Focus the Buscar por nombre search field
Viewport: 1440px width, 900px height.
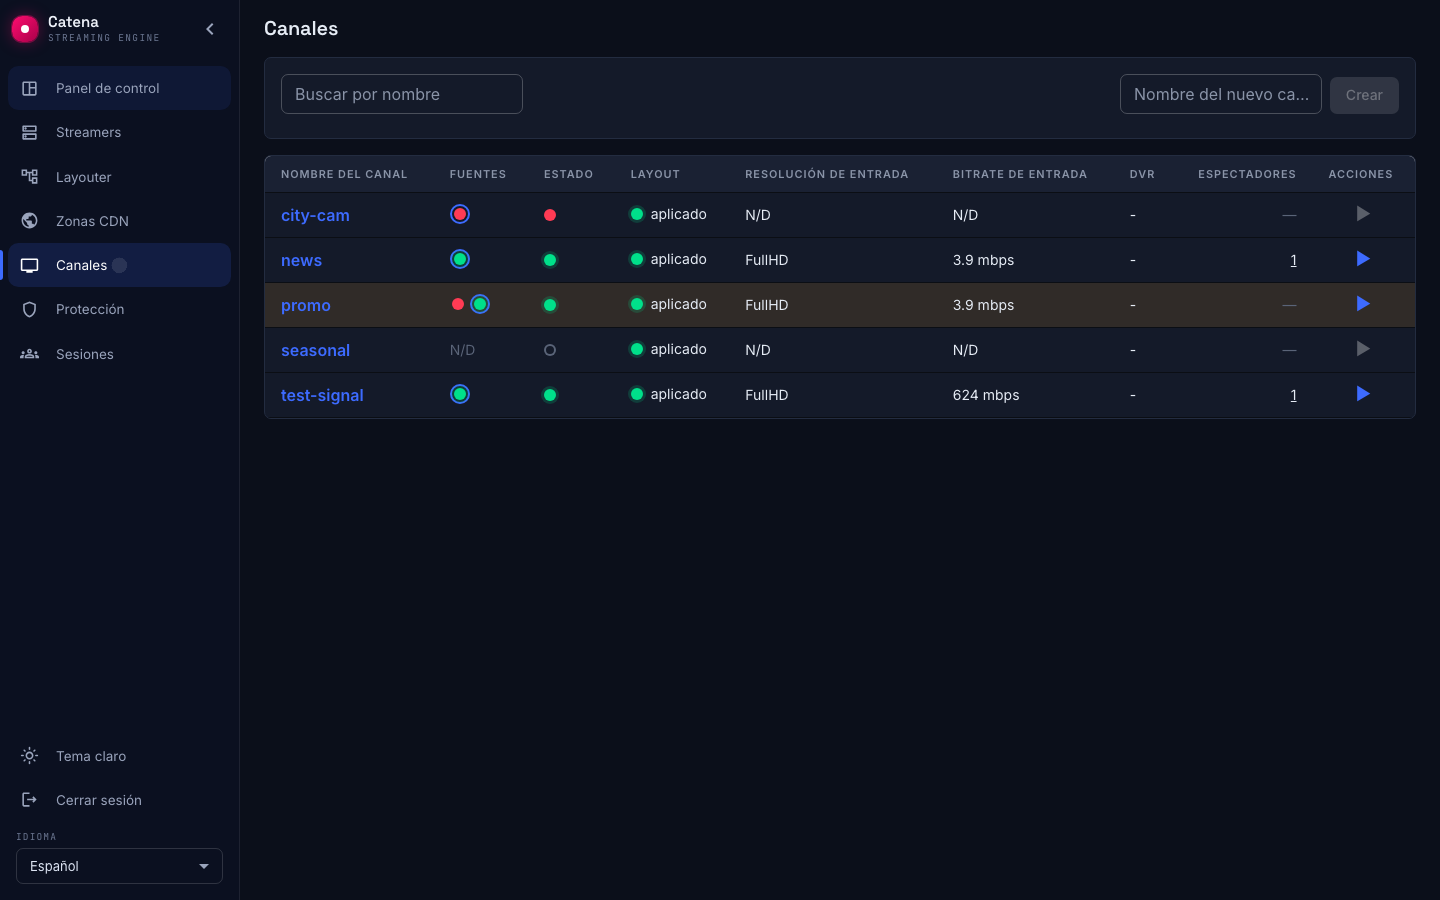[x=402, y=94]
